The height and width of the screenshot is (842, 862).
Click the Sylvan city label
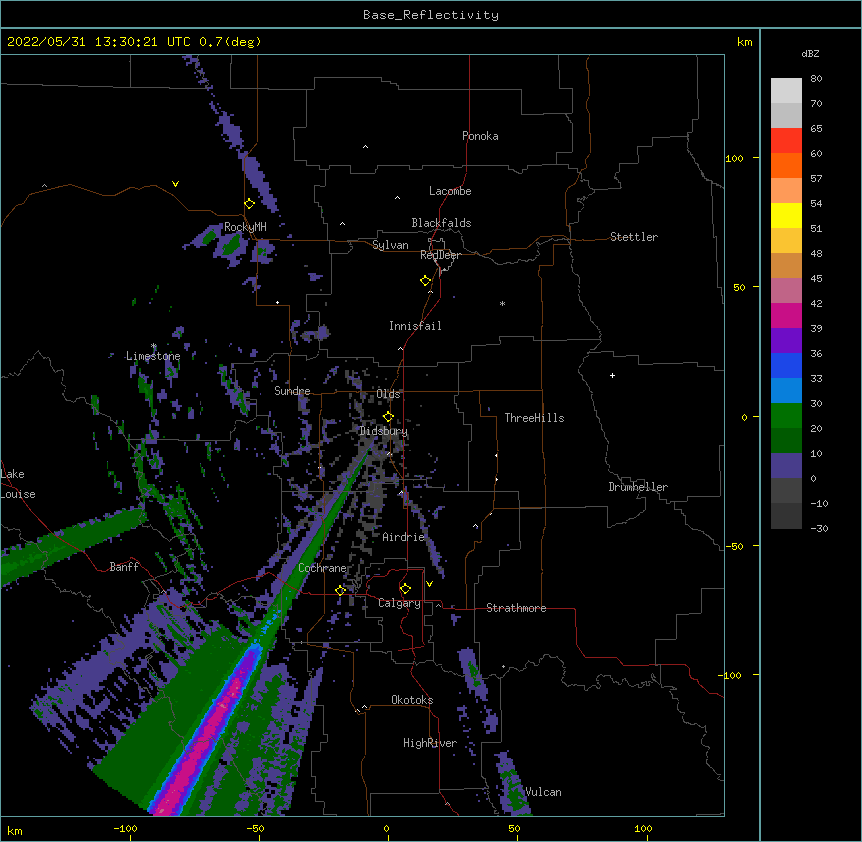(x=390, y=245)
